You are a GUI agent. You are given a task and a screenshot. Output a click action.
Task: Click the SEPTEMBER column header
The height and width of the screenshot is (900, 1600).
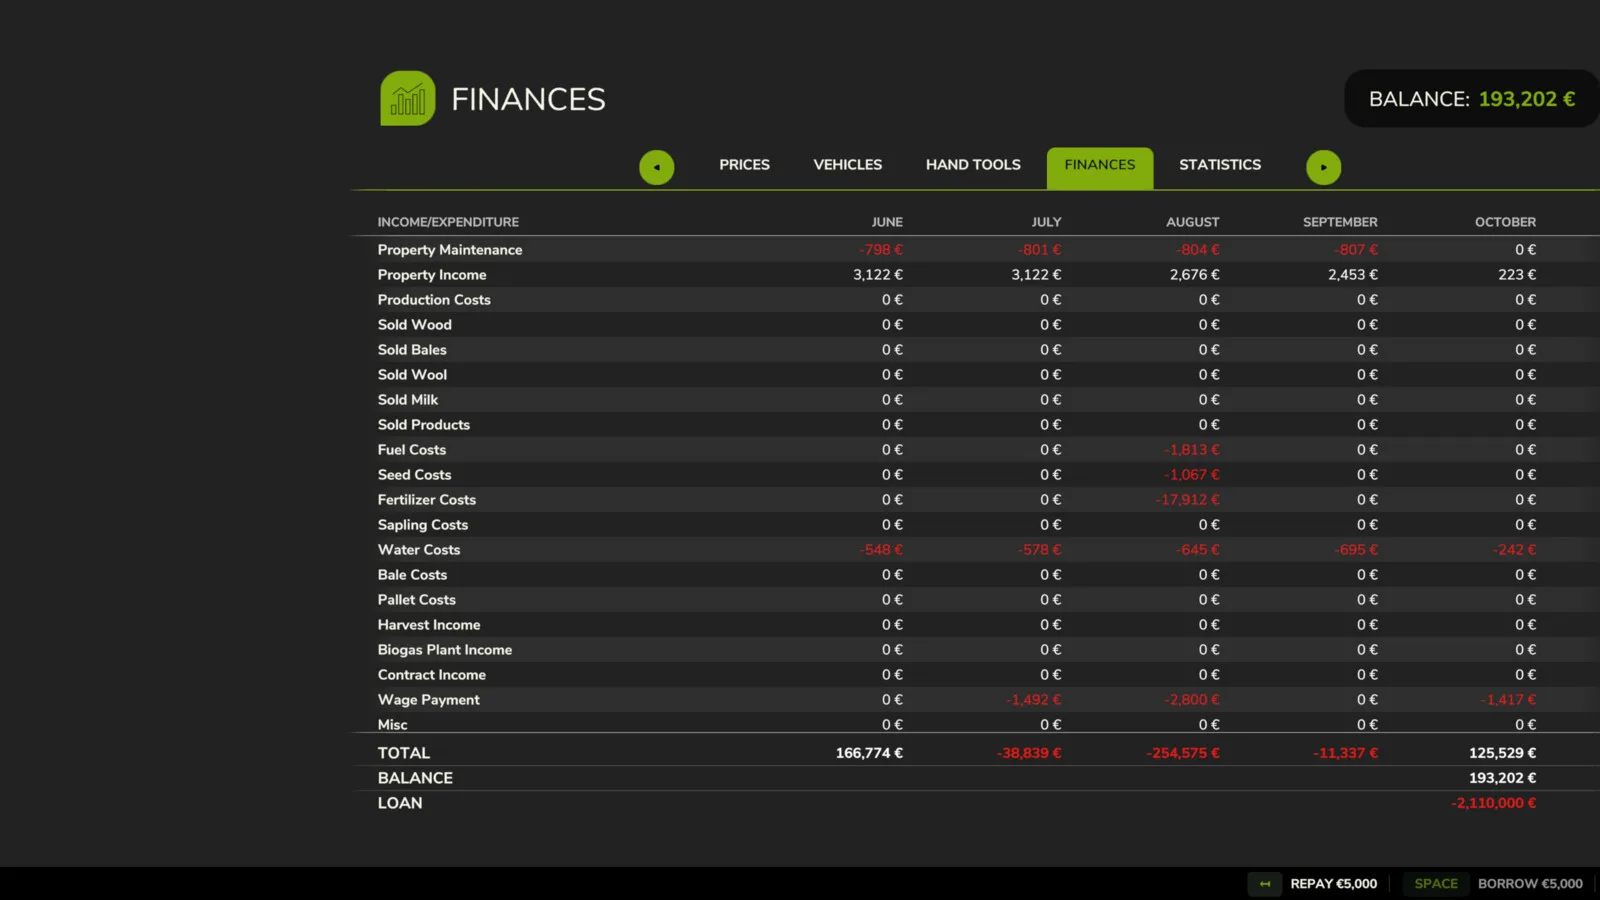click(1340, 222)
